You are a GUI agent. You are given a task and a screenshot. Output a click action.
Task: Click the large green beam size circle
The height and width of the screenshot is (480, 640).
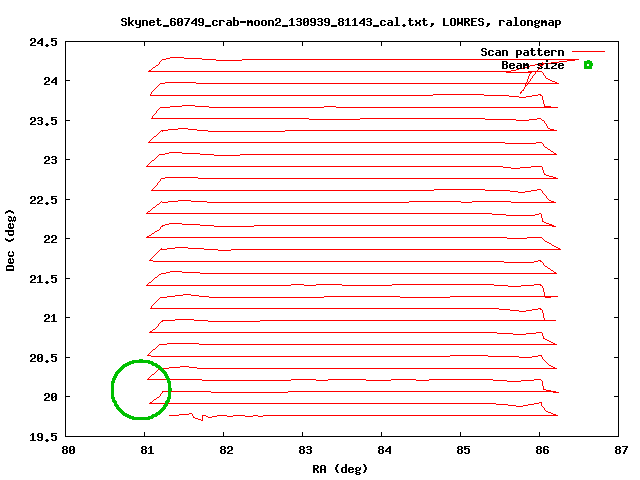click(x=141, y=389)
